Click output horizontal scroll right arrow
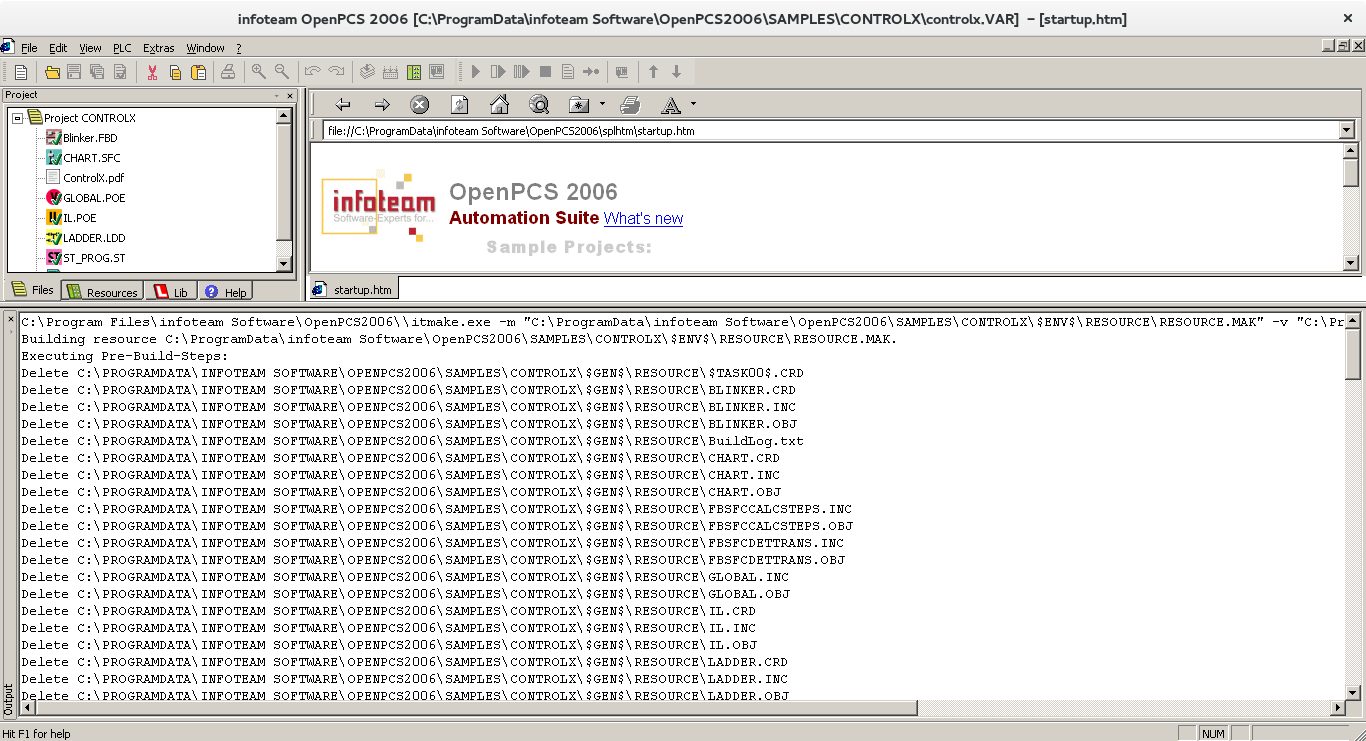Image resolution: width=1366 pixels, height=741 pixels. pos(1337,708)
